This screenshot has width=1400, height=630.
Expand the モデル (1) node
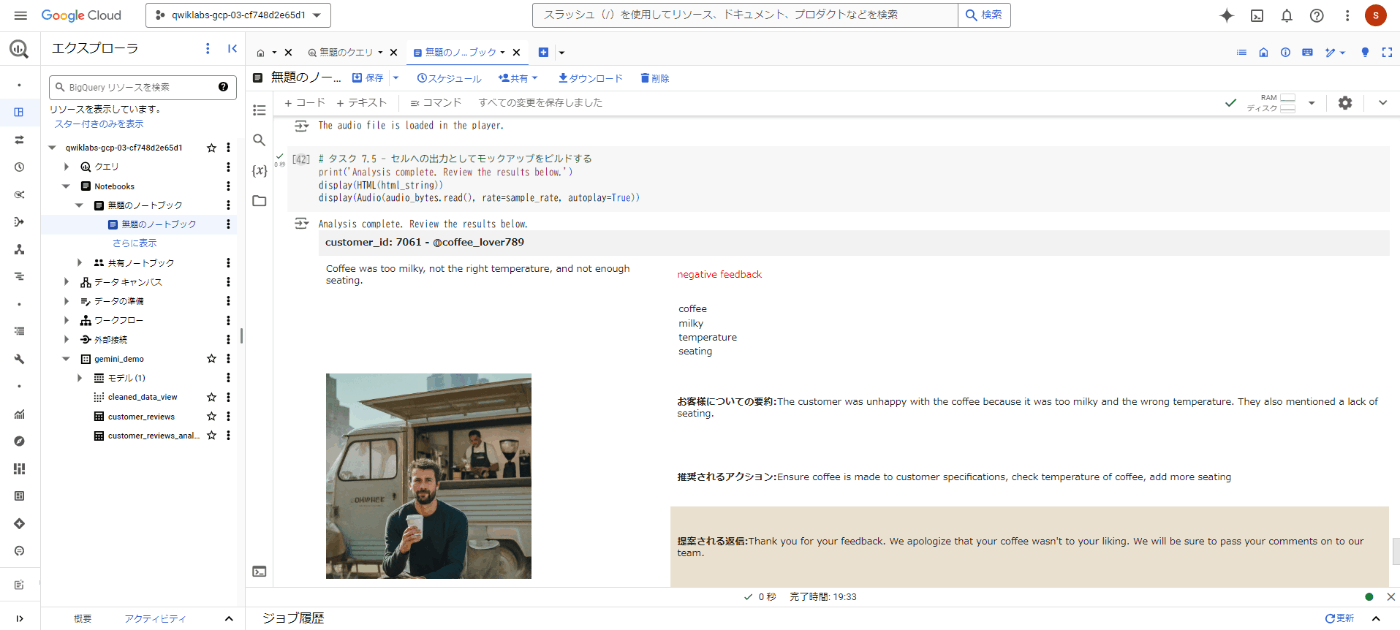click(x=80, y=378)
